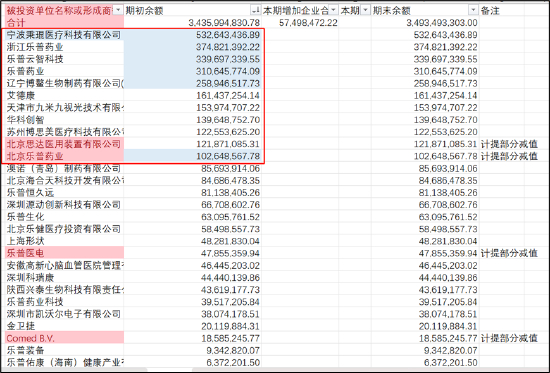This screenshot has width=550, height=373.
Task: Click 计提部分减值 note in 北京思达医用装置 row
Action: pos(509,144)
